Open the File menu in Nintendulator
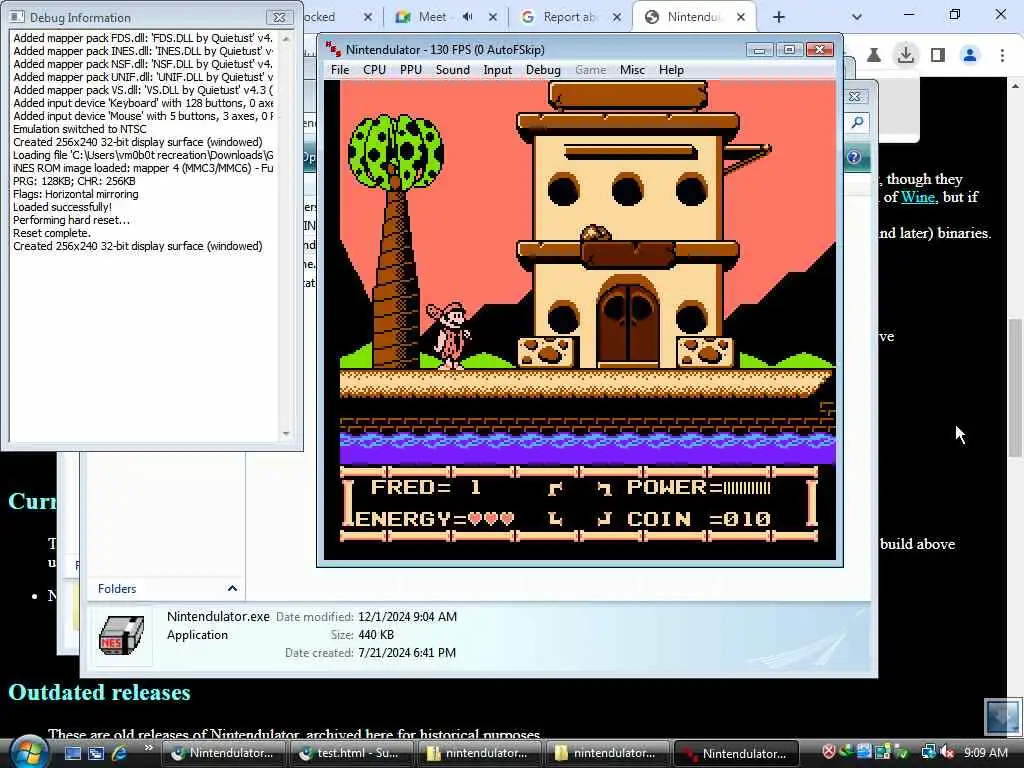 (340, 70)
